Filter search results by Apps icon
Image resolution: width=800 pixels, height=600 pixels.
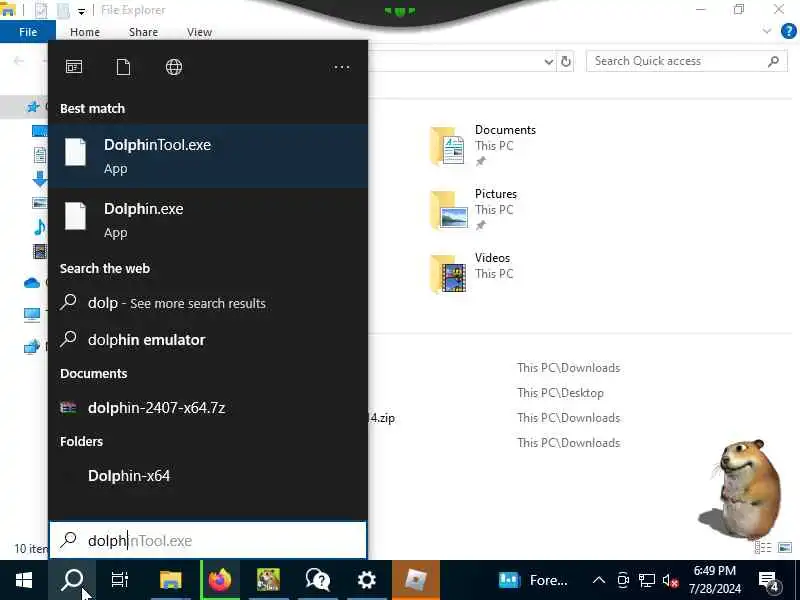(74, 67)
